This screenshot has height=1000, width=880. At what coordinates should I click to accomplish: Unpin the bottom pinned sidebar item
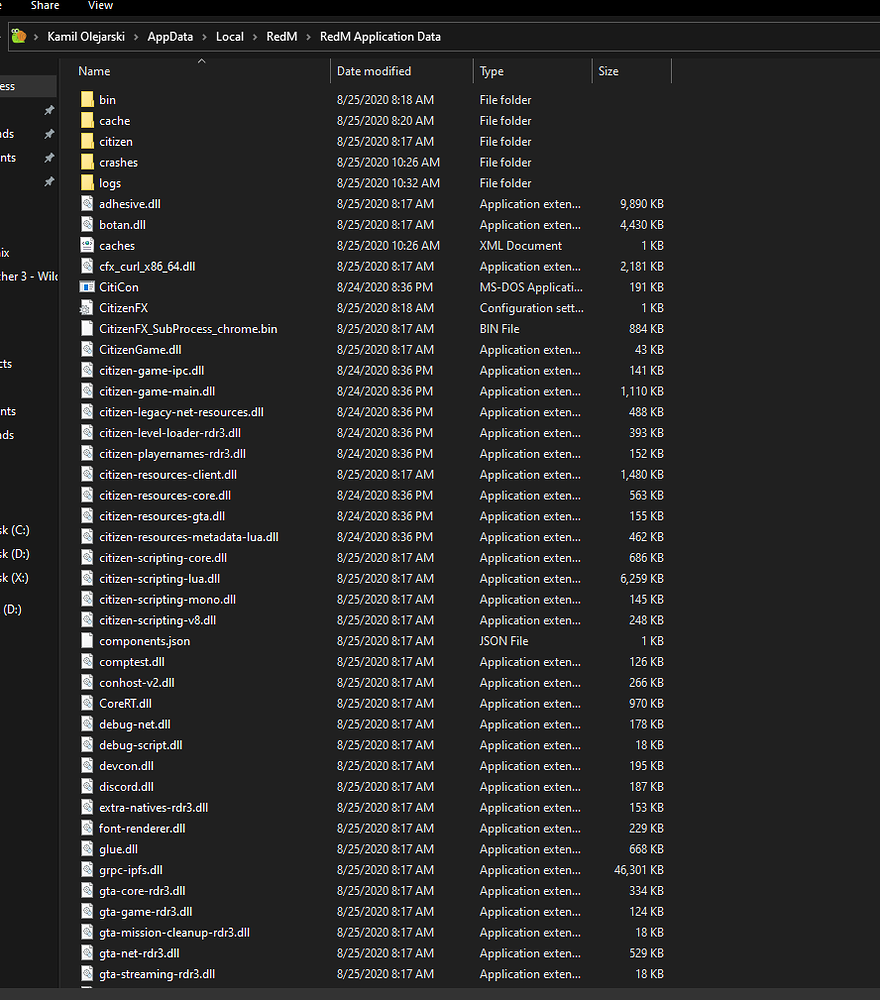[x=48, y=180]
